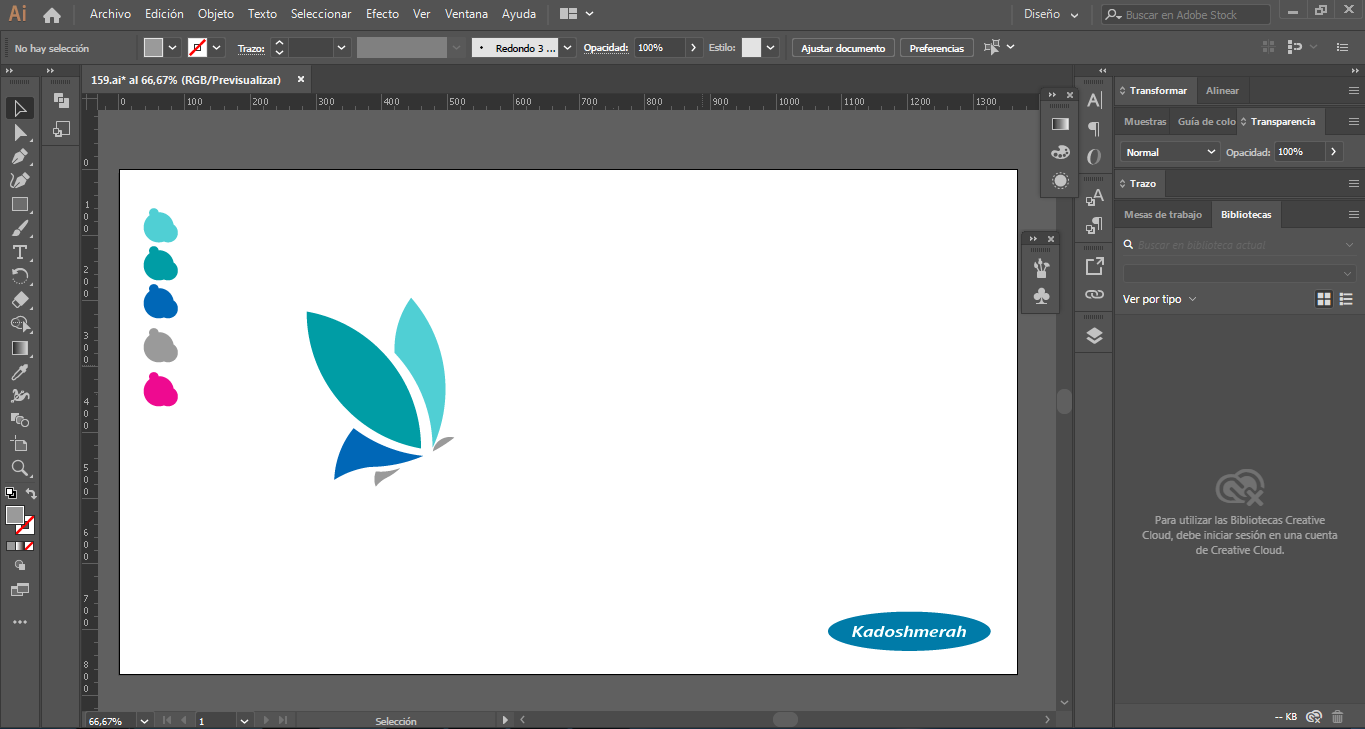Open the Objeto menu
Viewport: 1365px width, 729px height.
pyautogui.click(x=216, y=14)
